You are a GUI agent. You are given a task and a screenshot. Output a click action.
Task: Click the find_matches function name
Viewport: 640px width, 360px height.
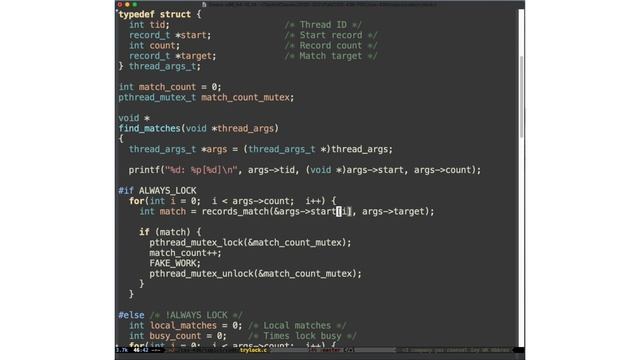coord(149,128)
